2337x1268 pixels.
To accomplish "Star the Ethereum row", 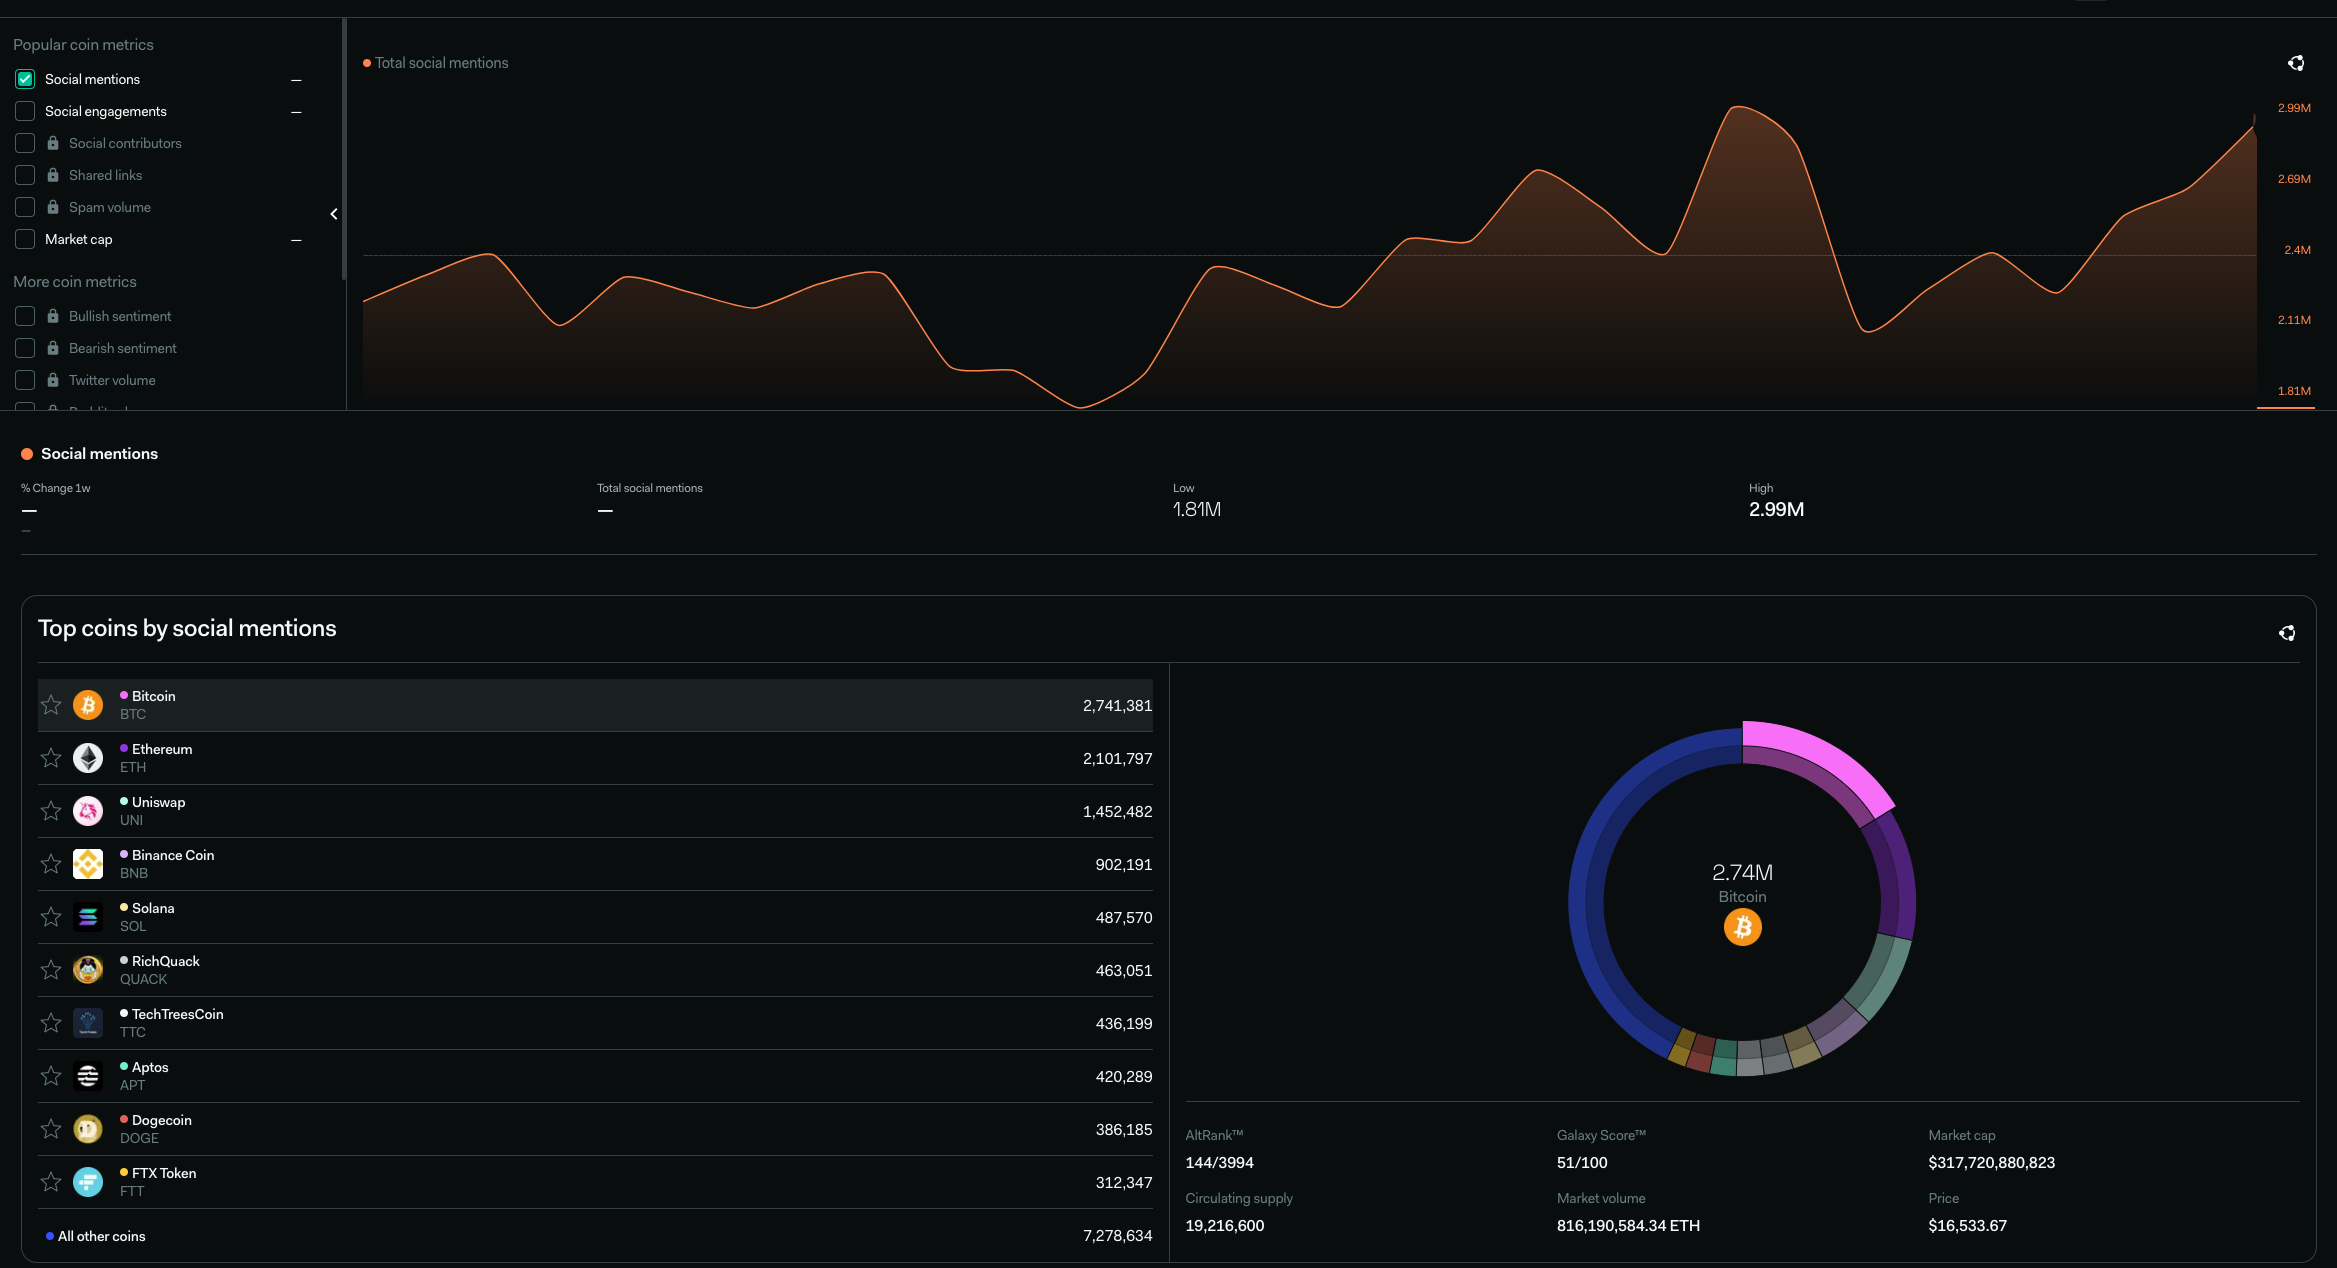I will pos(51,758).
